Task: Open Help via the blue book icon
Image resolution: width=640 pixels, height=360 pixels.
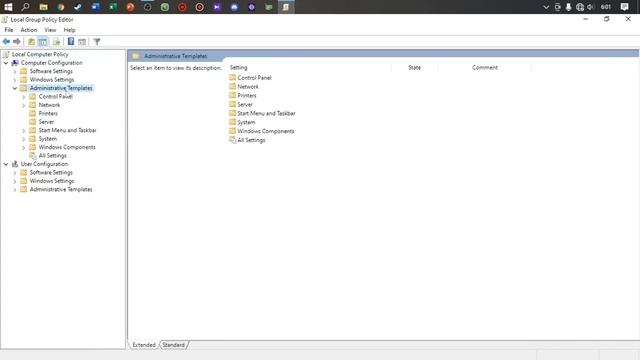Action: pos(71,41)
